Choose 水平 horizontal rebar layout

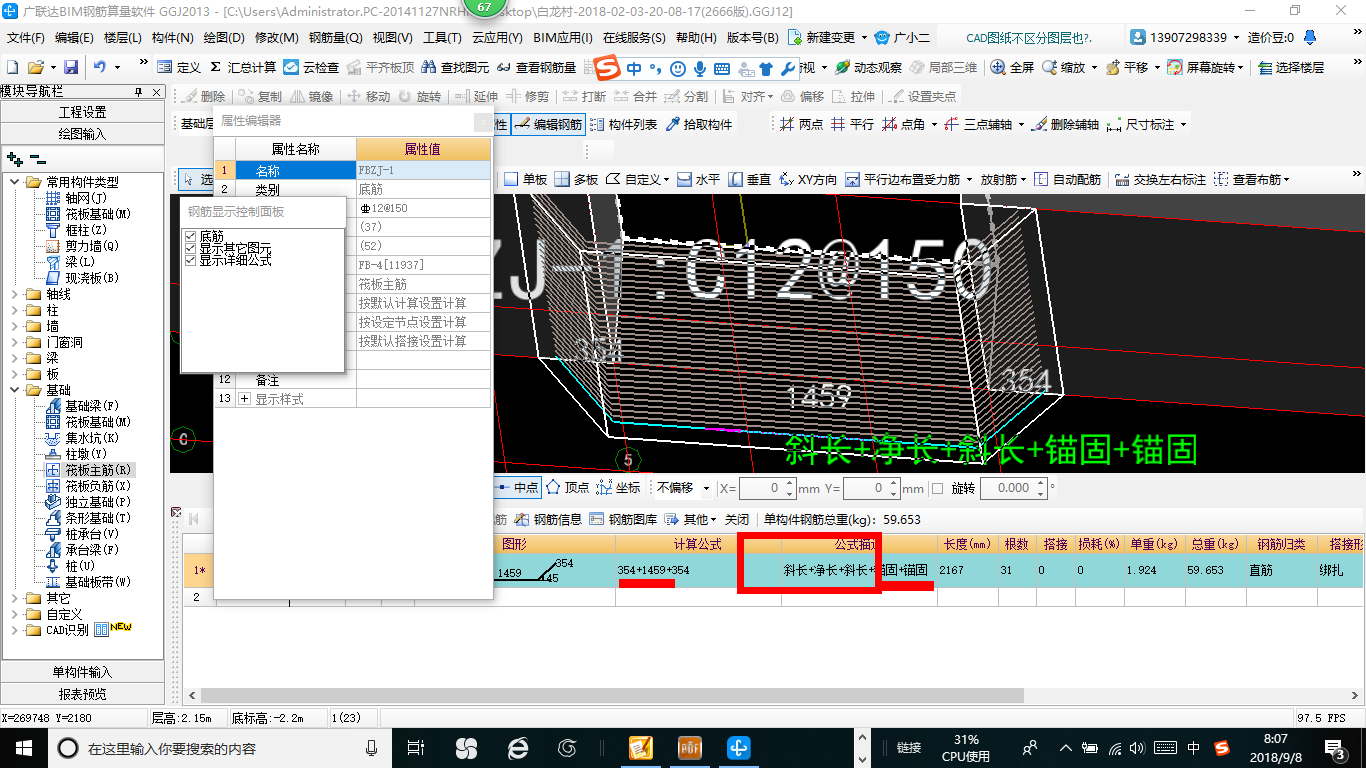point(698,179)
